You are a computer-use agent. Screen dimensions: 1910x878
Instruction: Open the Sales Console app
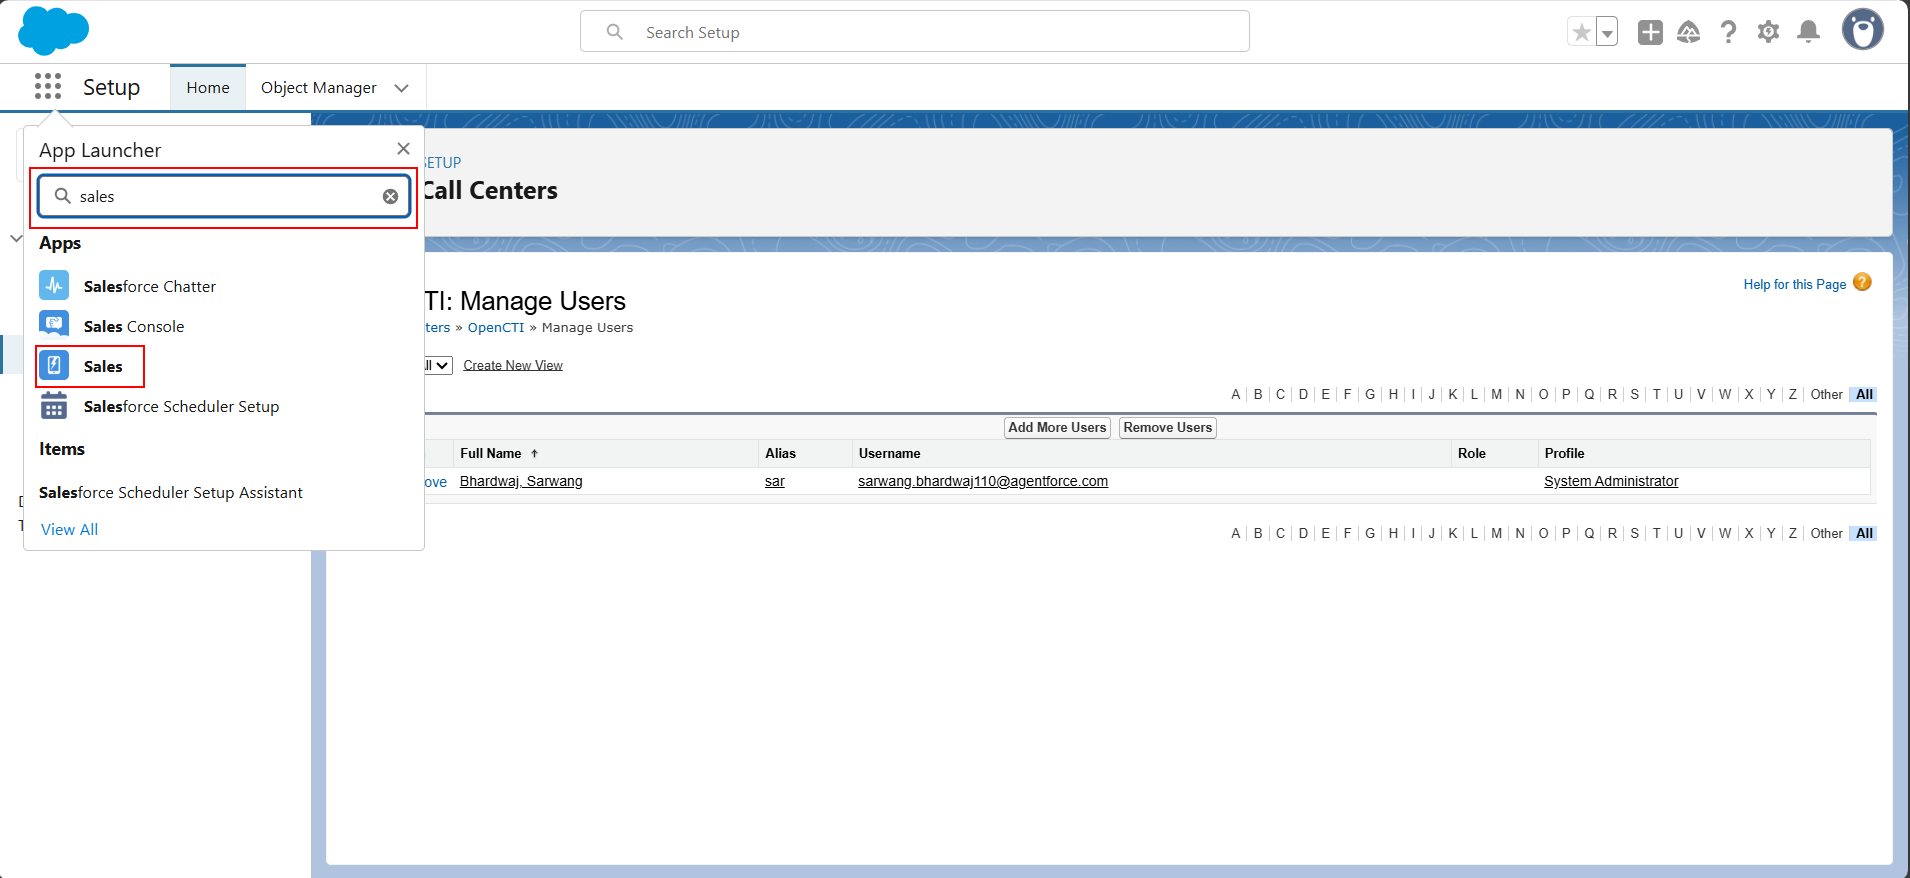coord(134,327)
